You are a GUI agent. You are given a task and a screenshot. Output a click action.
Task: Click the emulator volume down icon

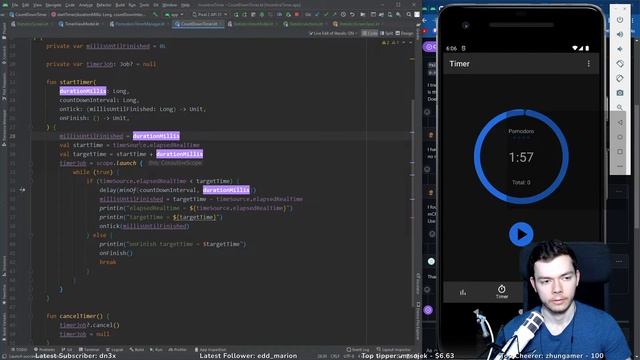(620, 49)
